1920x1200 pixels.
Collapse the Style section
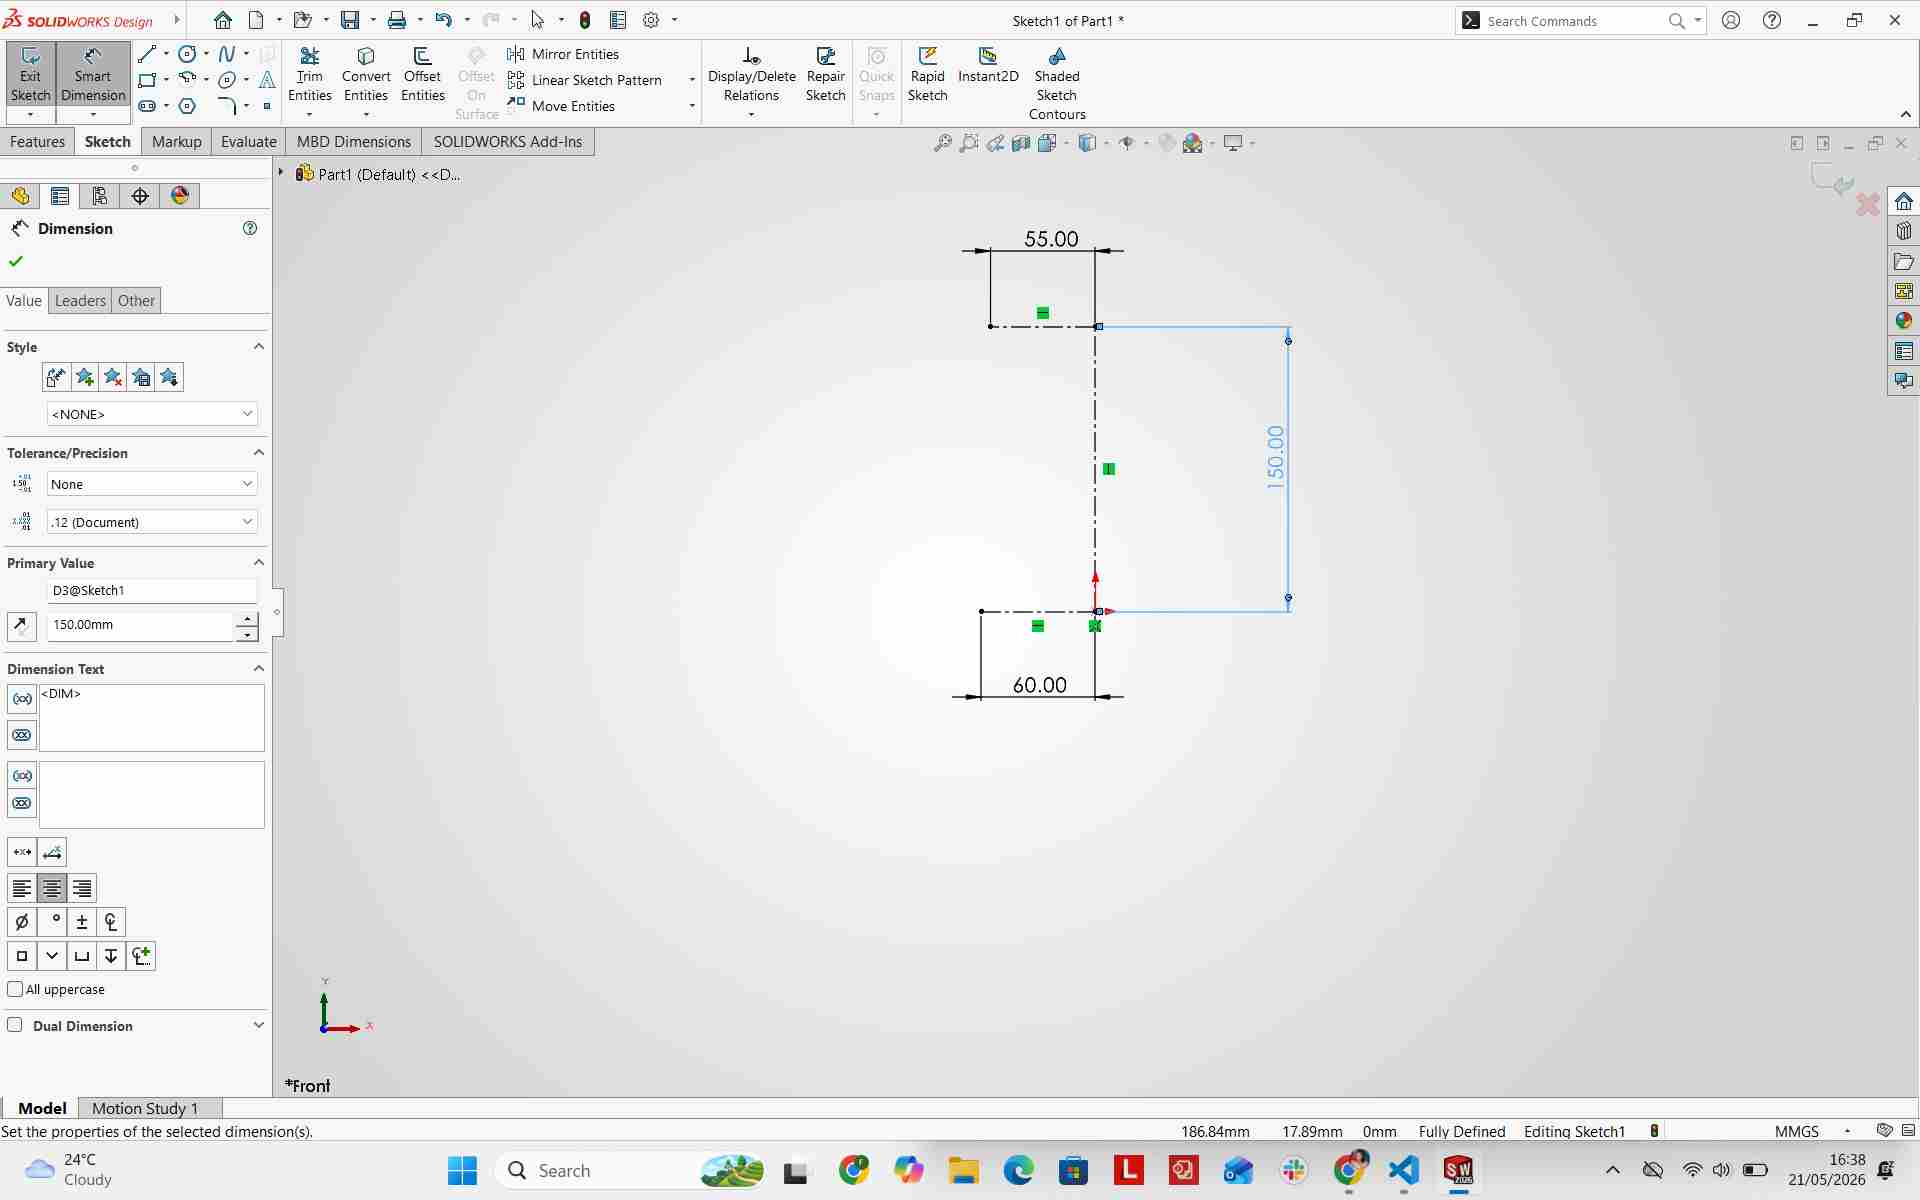click(x=259, y=346)
